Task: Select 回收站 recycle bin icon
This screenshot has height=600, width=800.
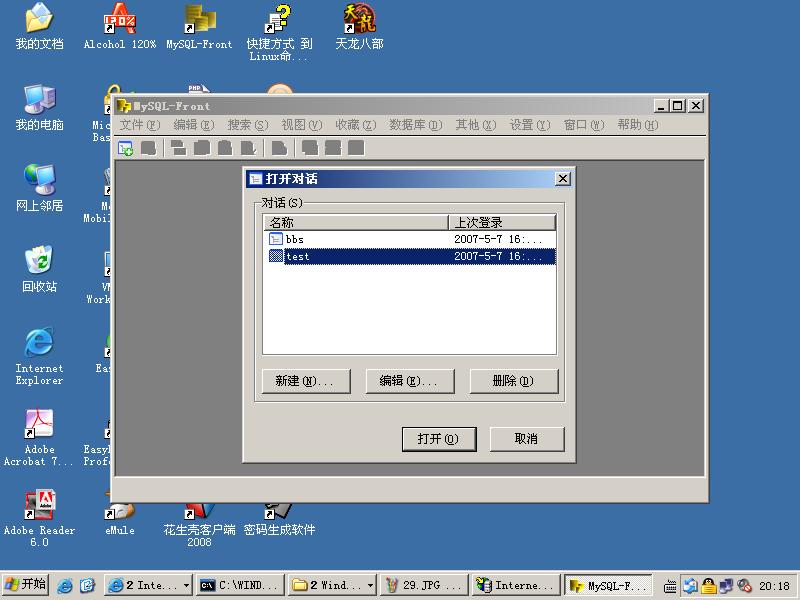Action: [39, 269]
